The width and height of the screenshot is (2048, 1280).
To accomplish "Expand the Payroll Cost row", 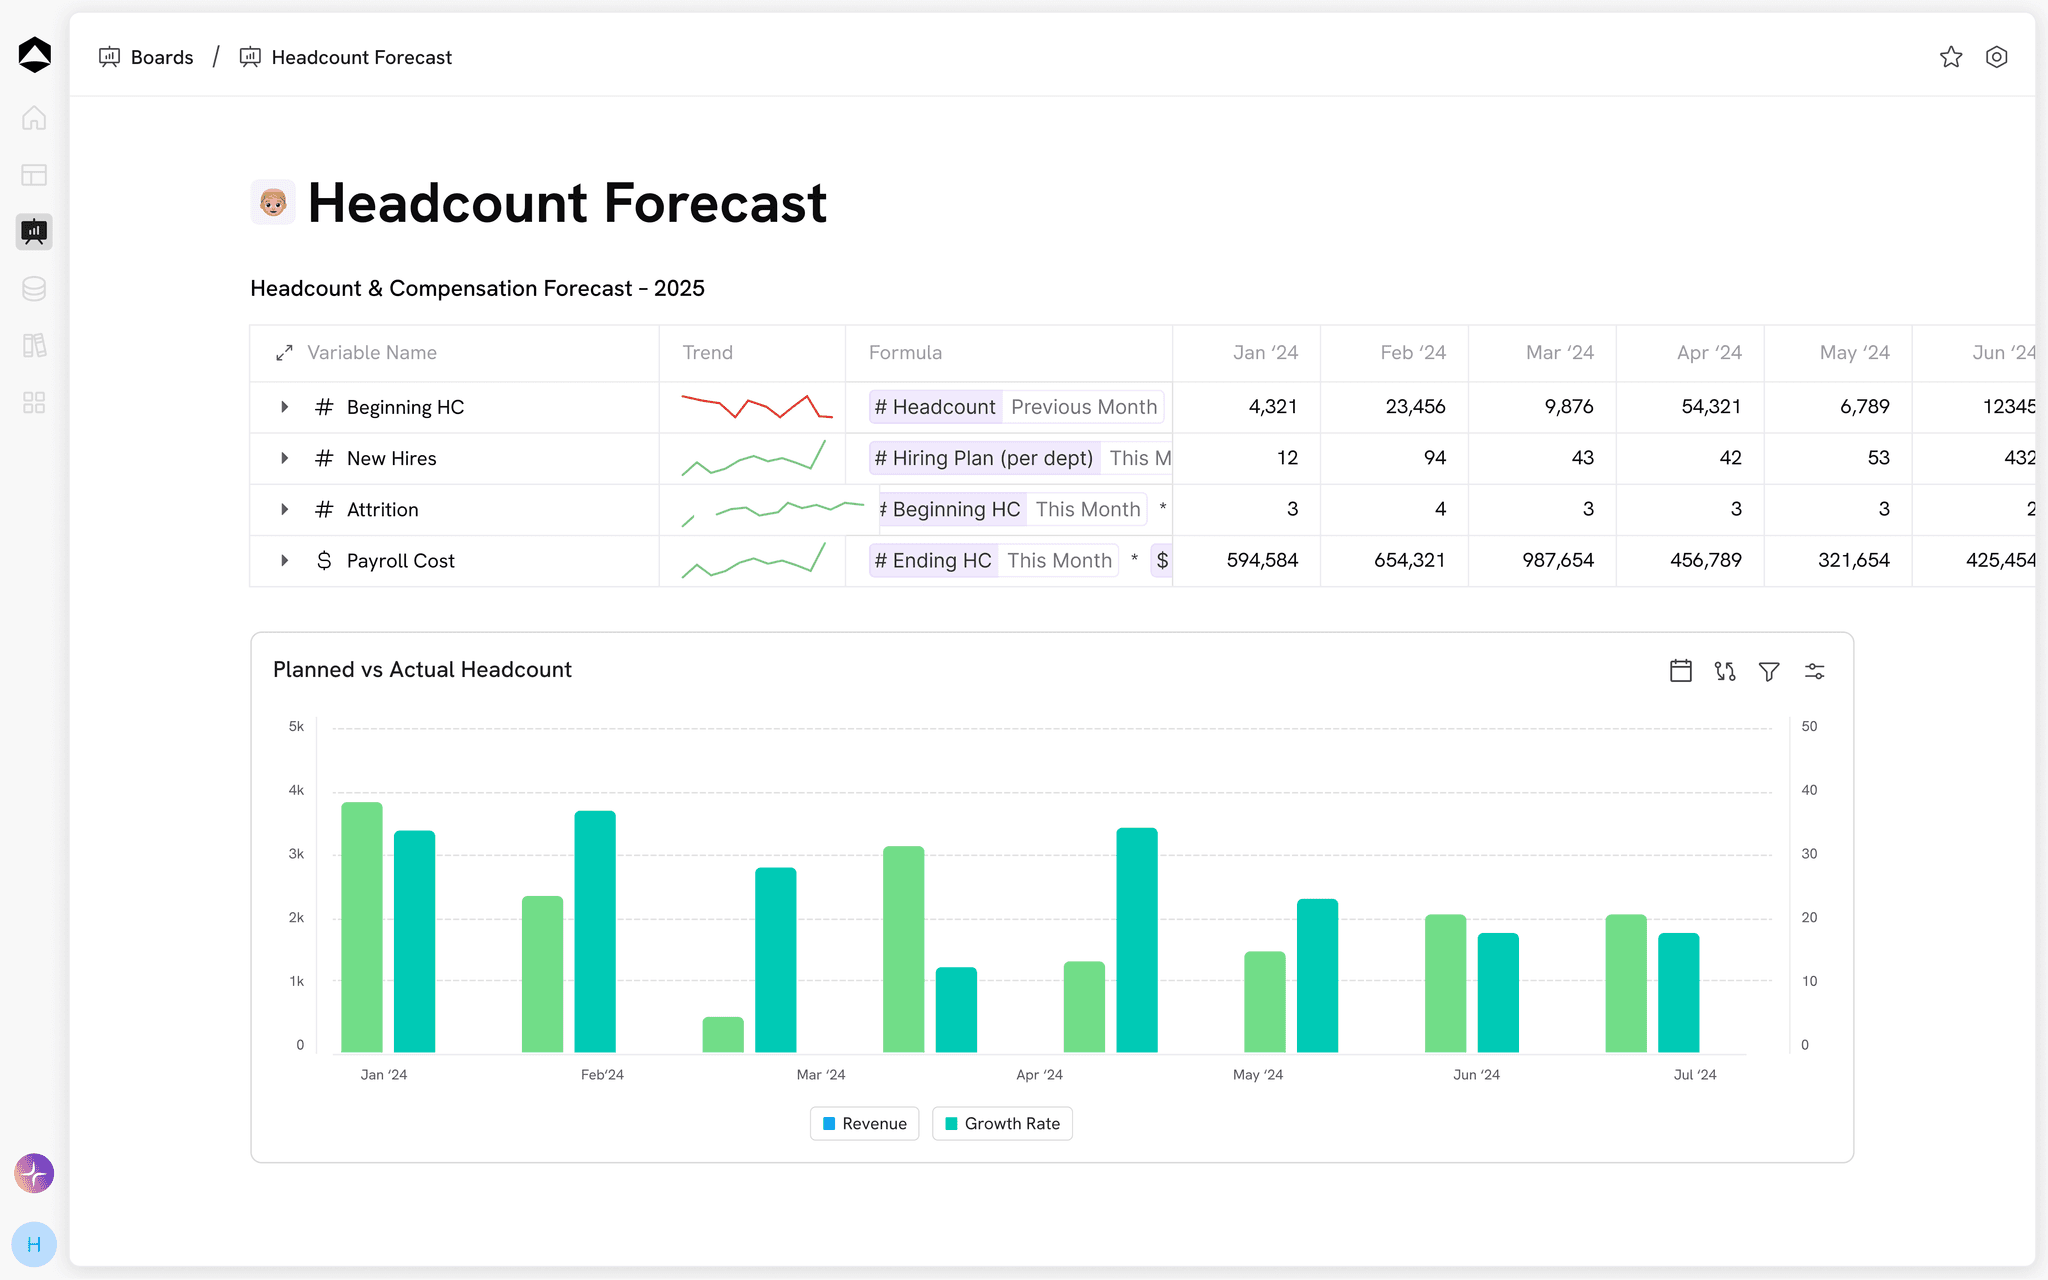I will 284,560.
